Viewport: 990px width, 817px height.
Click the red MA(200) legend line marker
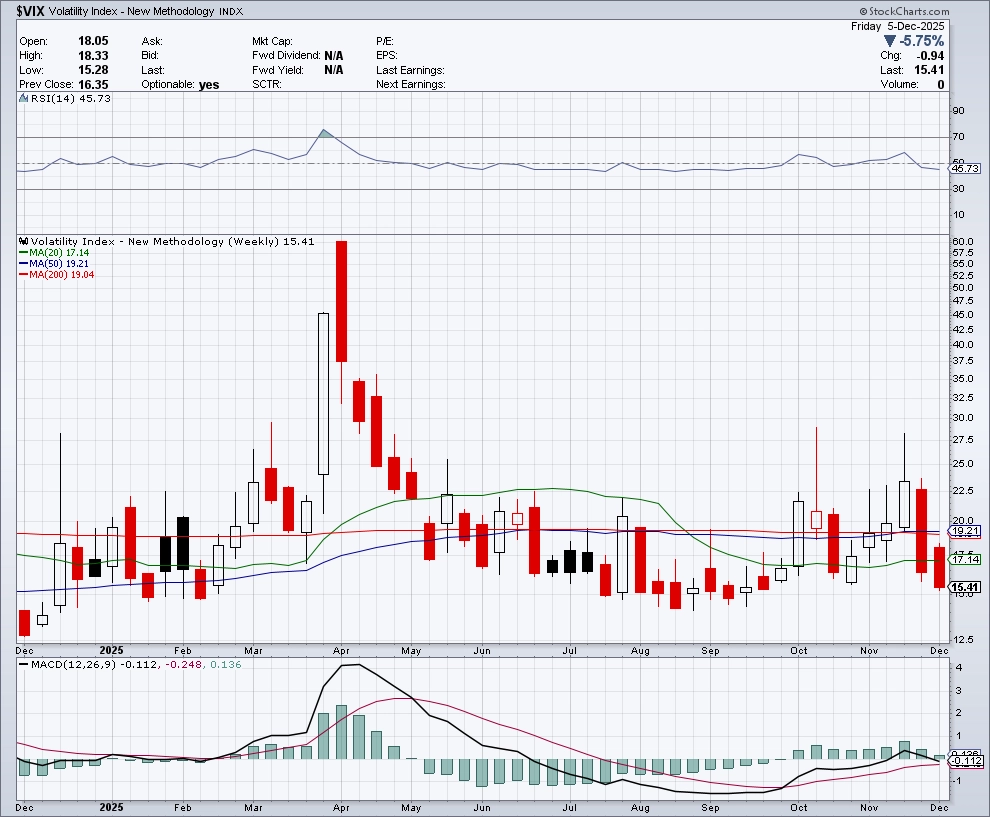point(23,274)
